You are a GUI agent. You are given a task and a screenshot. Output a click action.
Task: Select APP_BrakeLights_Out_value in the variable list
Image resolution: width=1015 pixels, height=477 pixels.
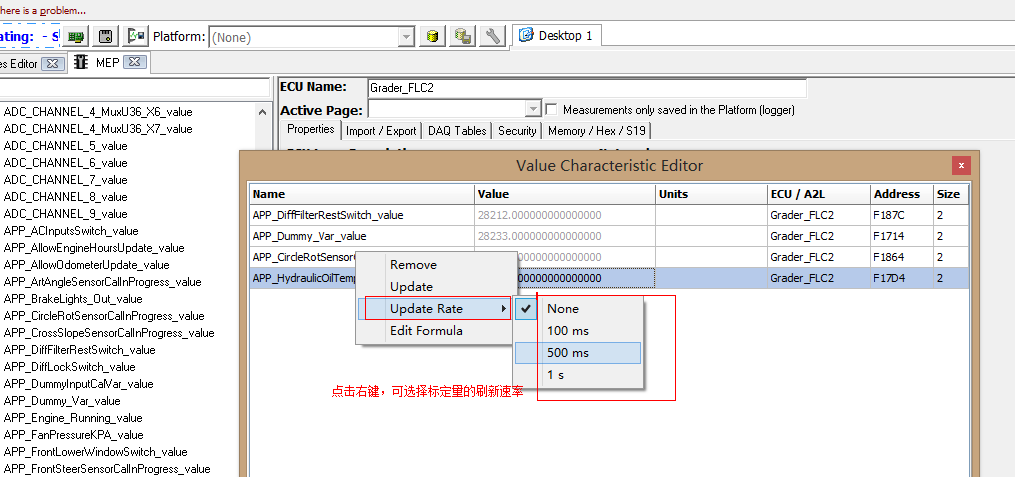pyautogui.click(x=73, y=298)
